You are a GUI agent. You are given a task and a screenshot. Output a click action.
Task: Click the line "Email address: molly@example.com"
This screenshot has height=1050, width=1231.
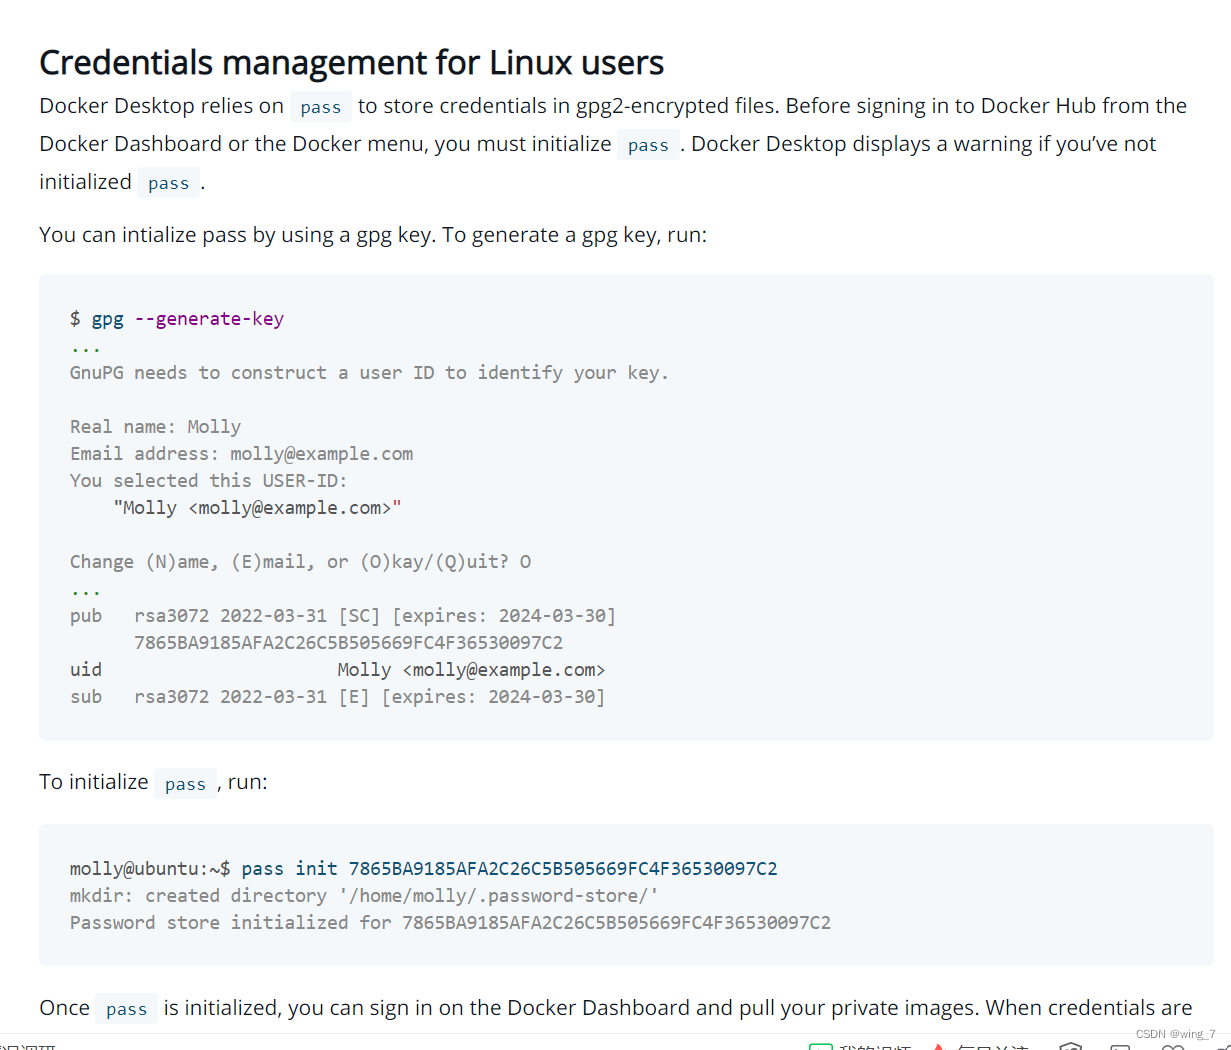coord(241,454)
